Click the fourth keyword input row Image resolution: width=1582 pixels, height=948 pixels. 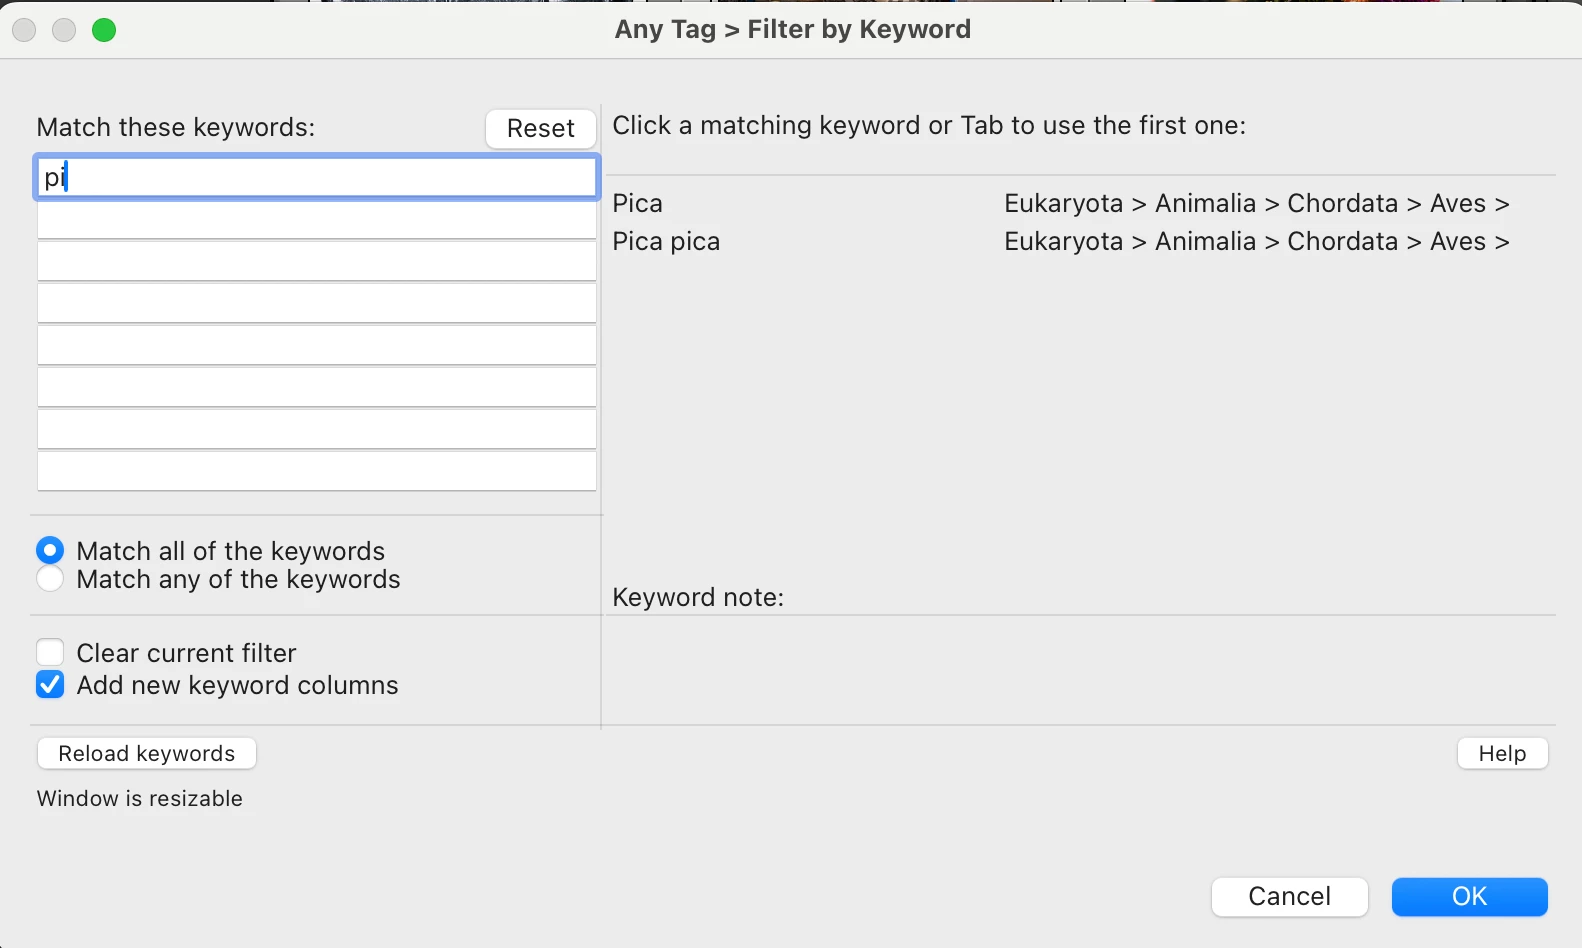(x=316, y=303)
